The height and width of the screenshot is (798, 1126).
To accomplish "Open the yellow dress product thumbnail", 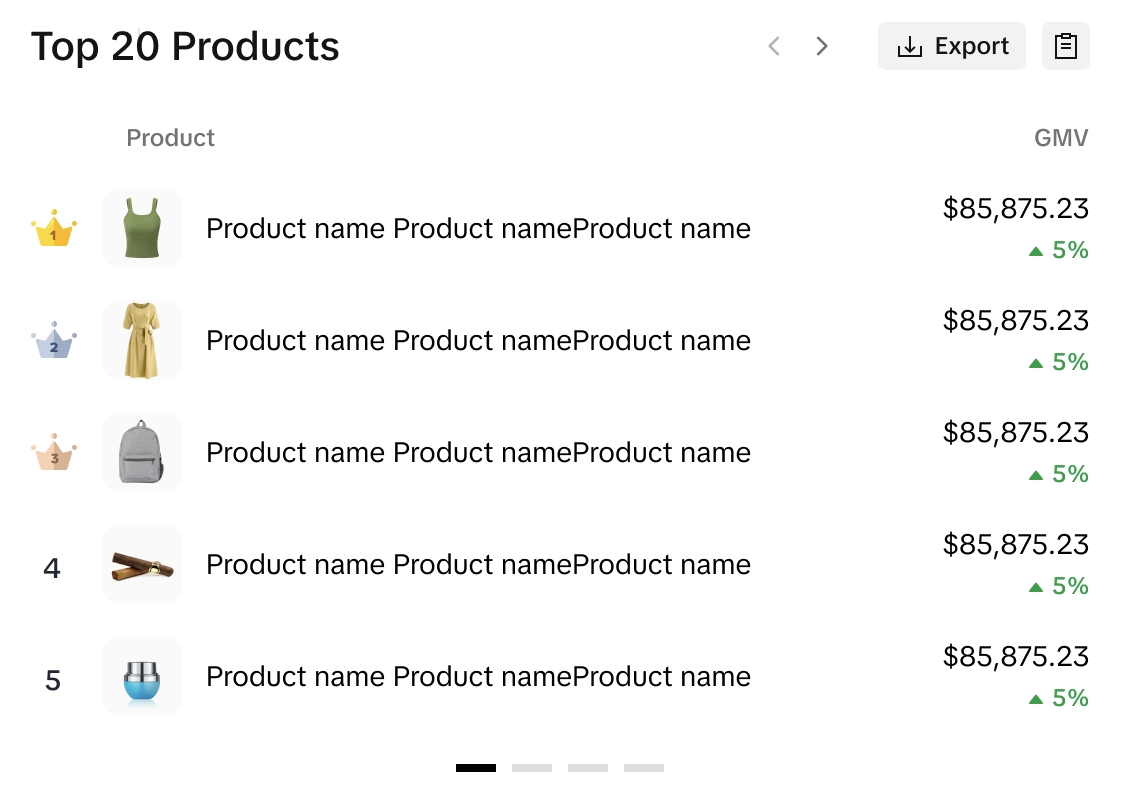I will (142, 340).
